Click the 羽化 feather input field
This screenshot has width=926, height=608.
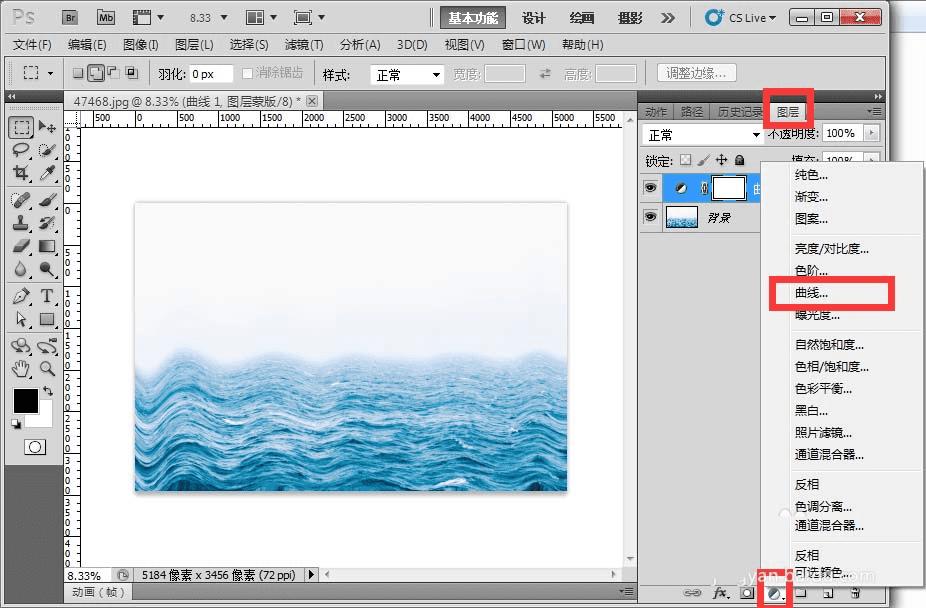point(211,74)
